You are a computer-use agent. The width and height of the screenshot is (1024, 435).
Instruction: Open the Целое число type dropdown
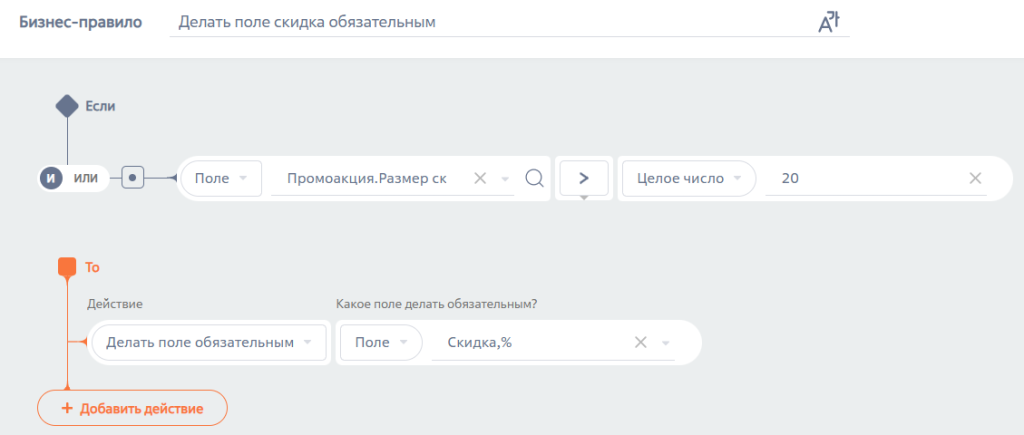[686, 178]
